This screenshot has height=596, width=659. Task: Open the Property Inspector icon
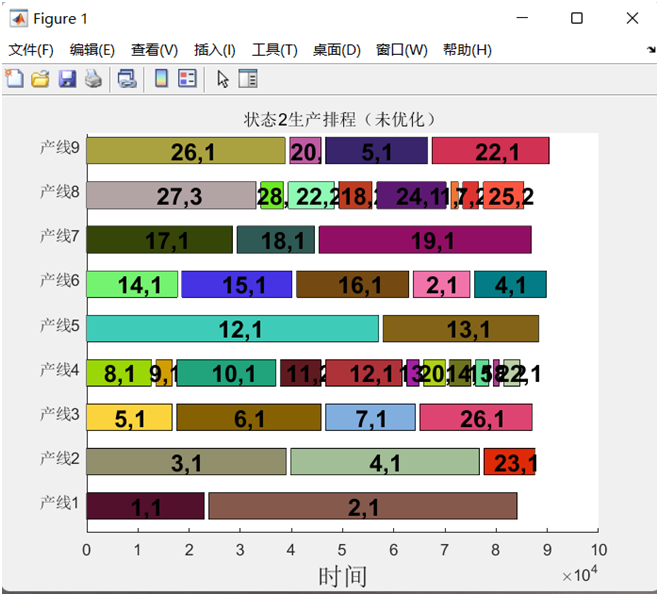pos(248,79)
